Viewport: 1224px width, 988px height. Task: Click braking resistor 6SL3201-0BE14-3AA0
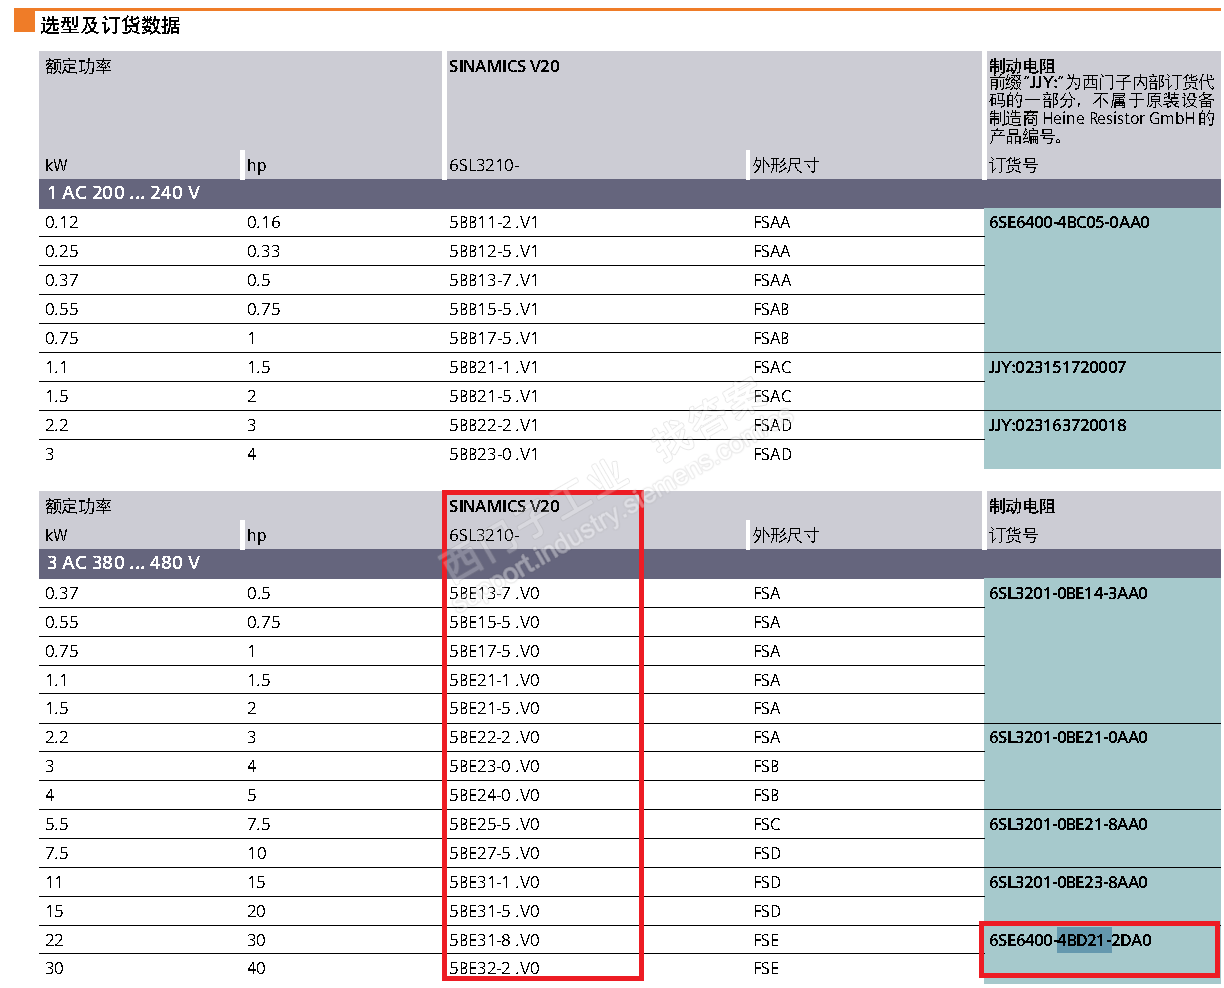pyautogui.click(x=1068, y=593)
